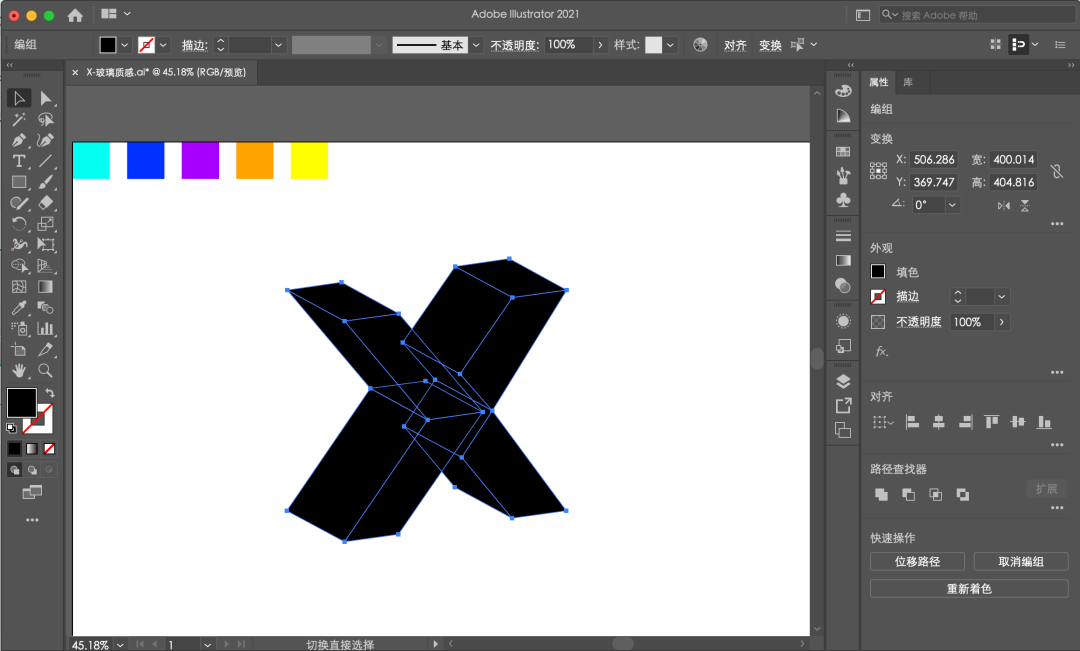Select the Zoom tool
The image size is (1080, 651).
click(x=45, y=371)
